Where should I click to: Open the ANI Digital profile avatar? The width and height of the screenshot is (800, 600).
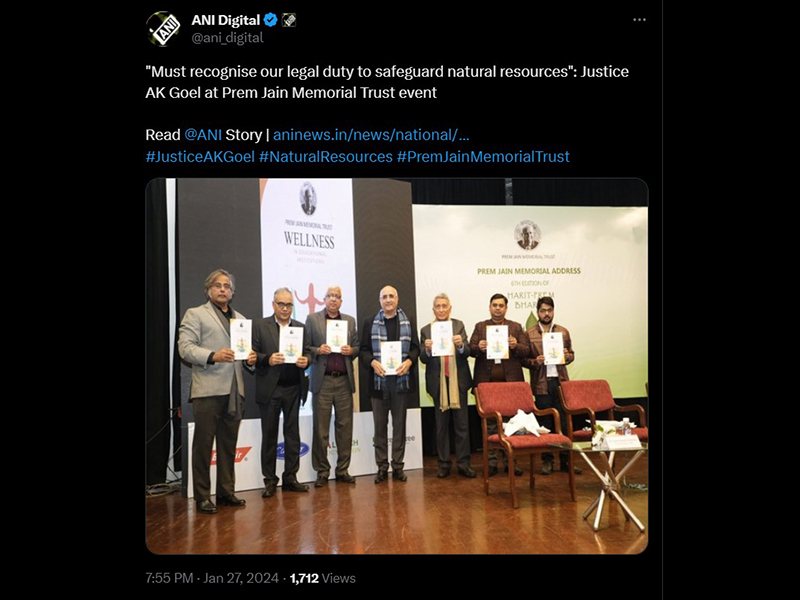(x=163, y=29)
